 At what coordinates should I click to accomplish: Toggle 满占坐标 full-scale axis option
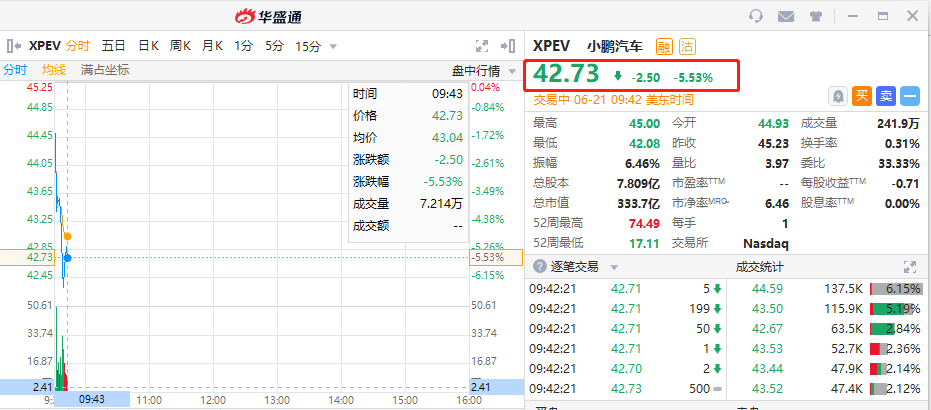104,70
